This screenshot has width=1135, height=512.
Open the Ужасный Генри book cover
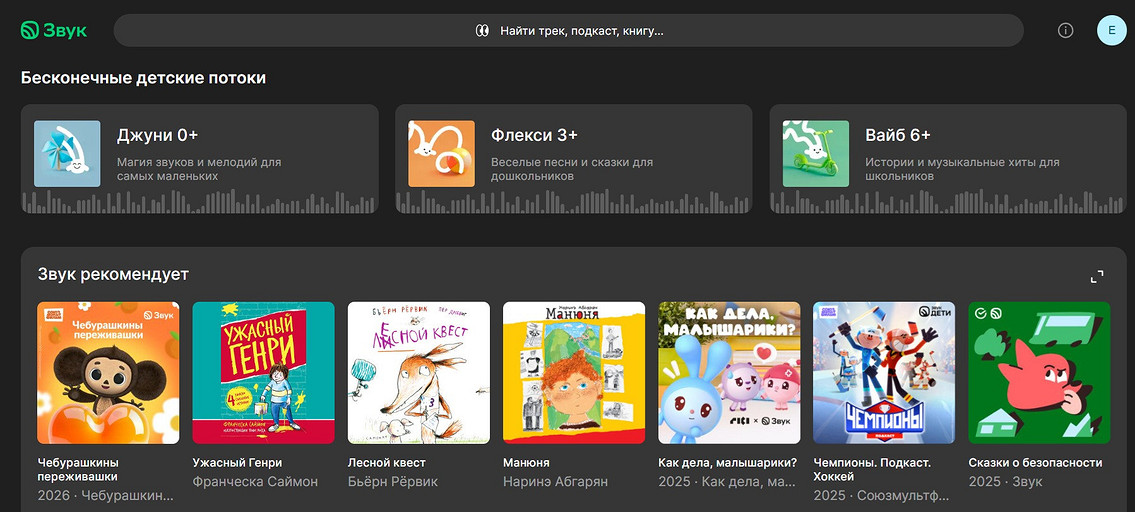pos(263,372)
